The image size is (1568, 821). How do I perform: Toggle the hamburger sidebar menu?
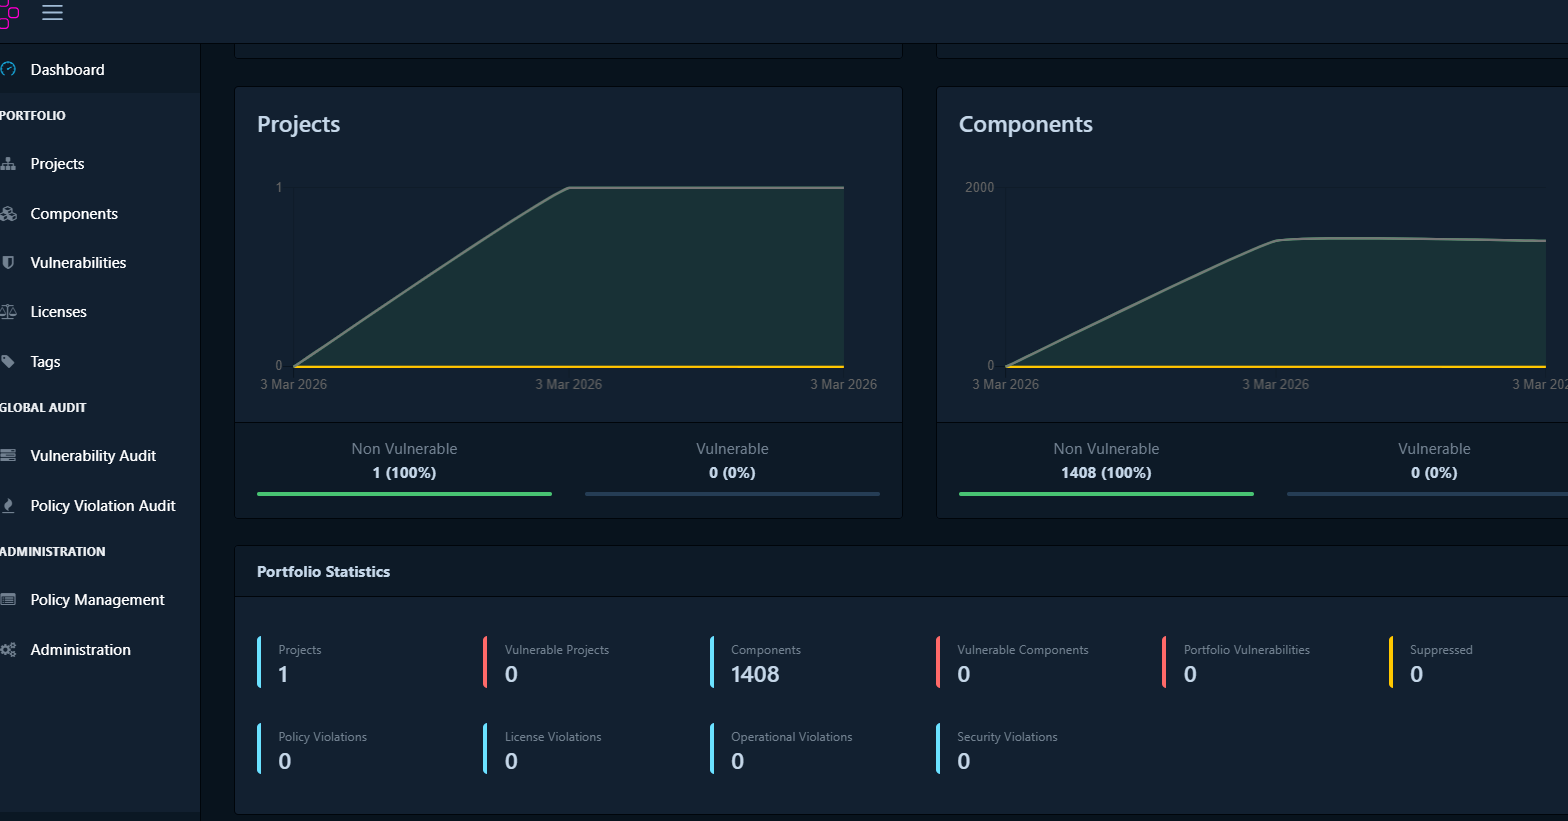52,13
